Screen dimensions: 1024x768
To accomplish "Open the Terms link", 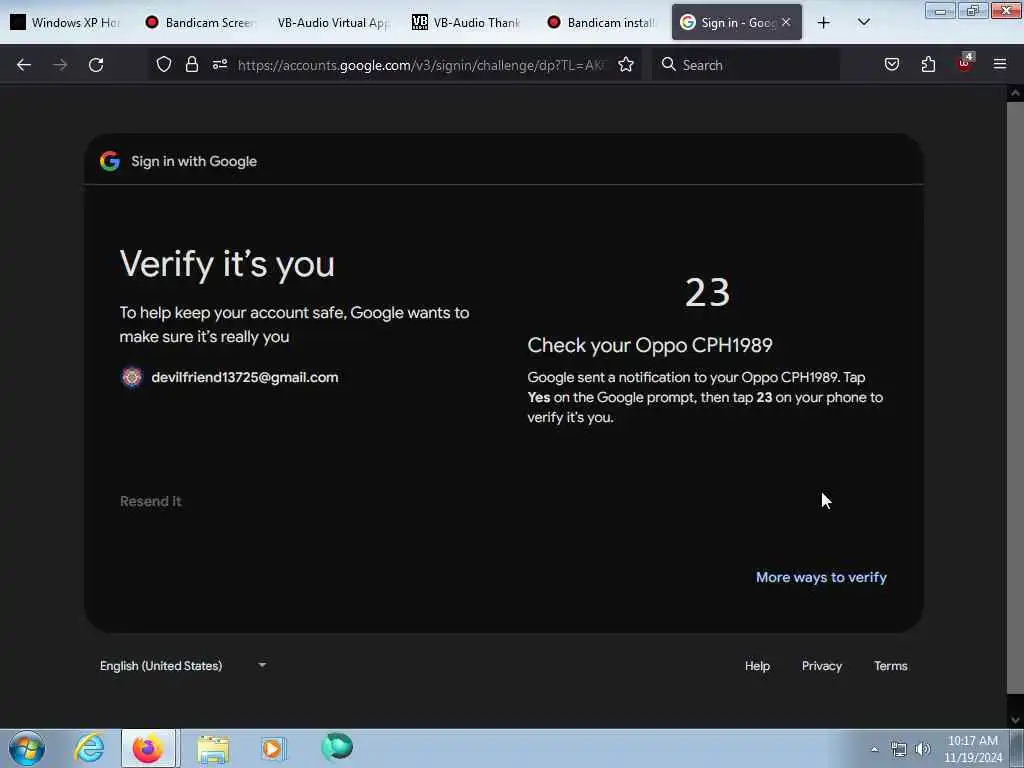I will (x=891, y=665).
